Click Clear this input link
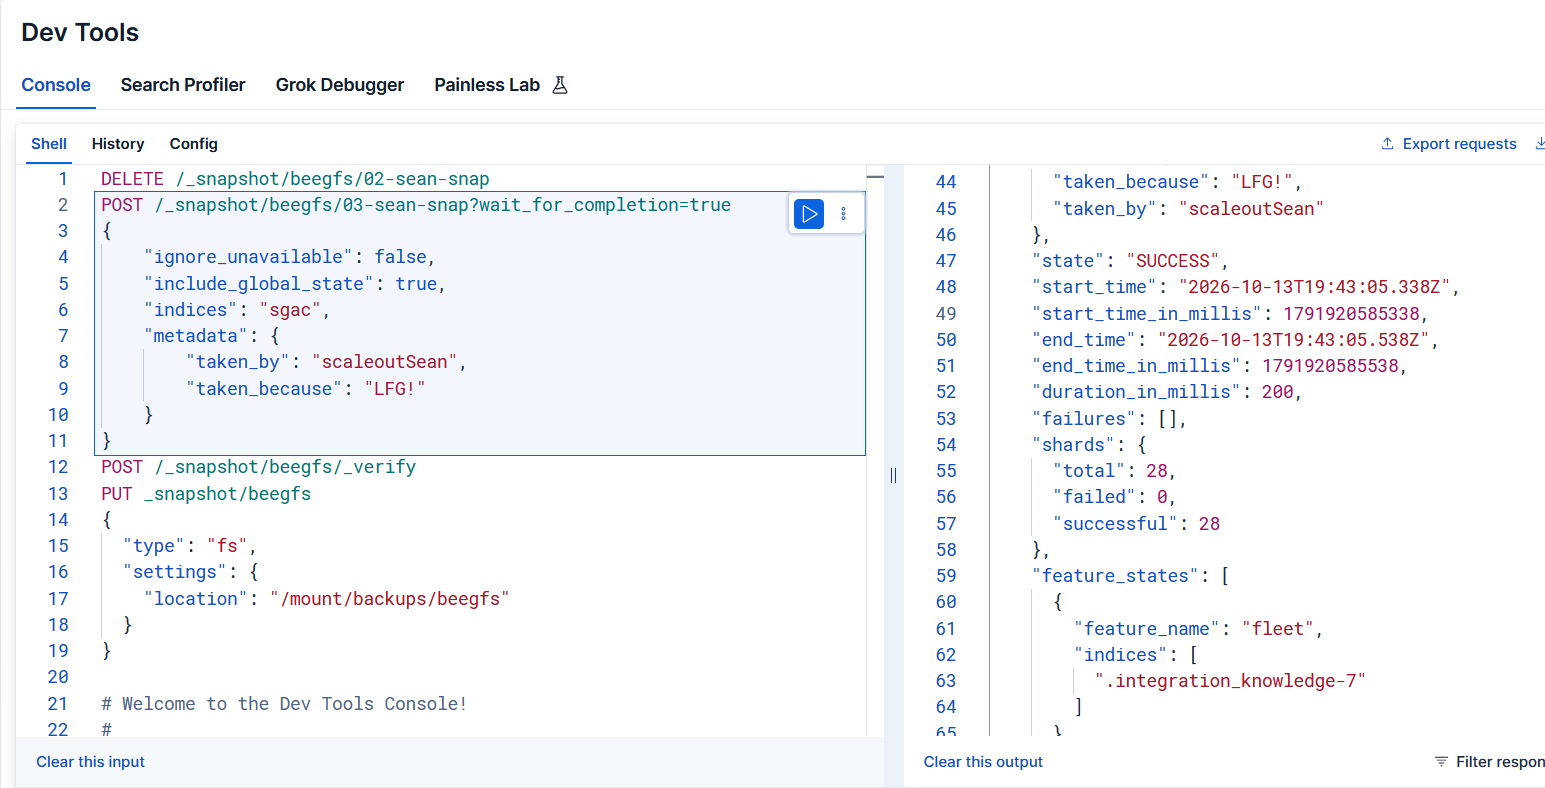Viewport: 1545px width, 788px height. click(x=91, y=762)
